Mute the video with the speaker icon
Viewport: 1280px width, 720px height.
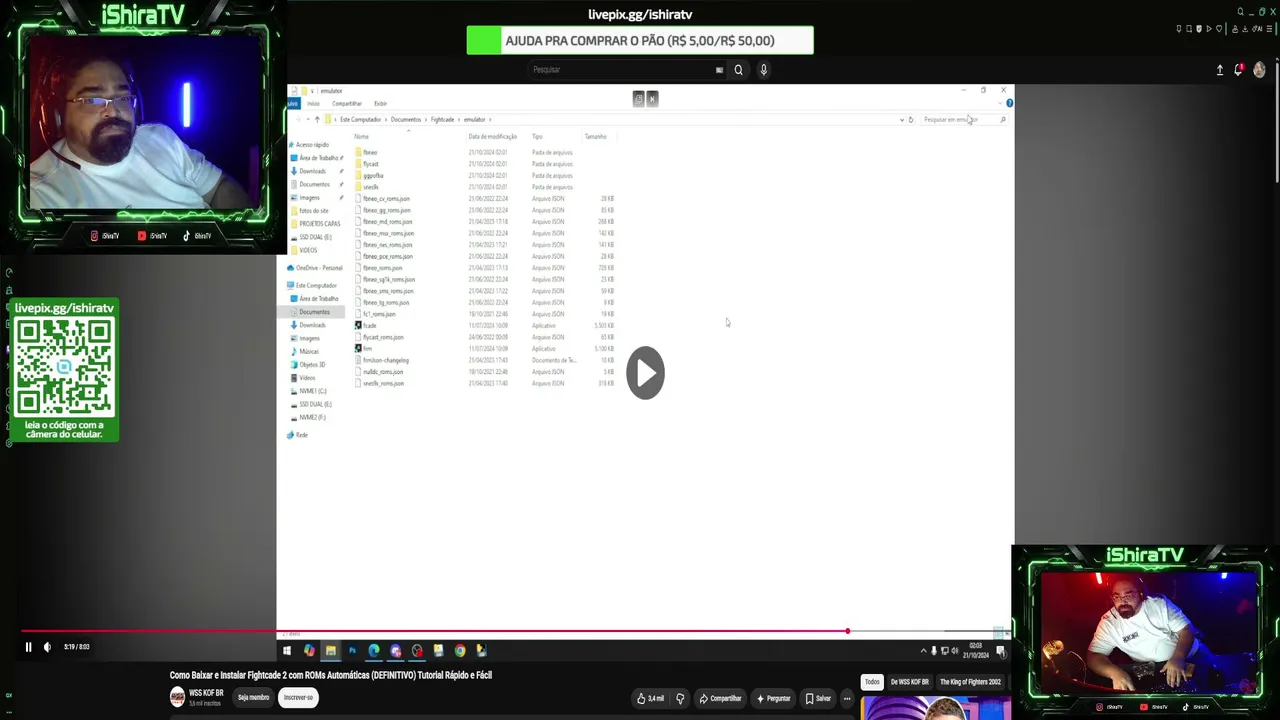click(47, 647)
